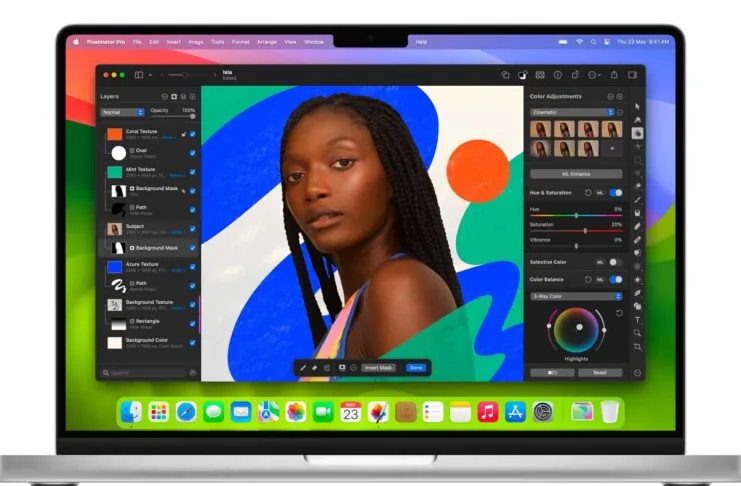Click Wi-Fi icon in the menu bar
This screenshot has height=486, width=741.
(x=579, y=42)
